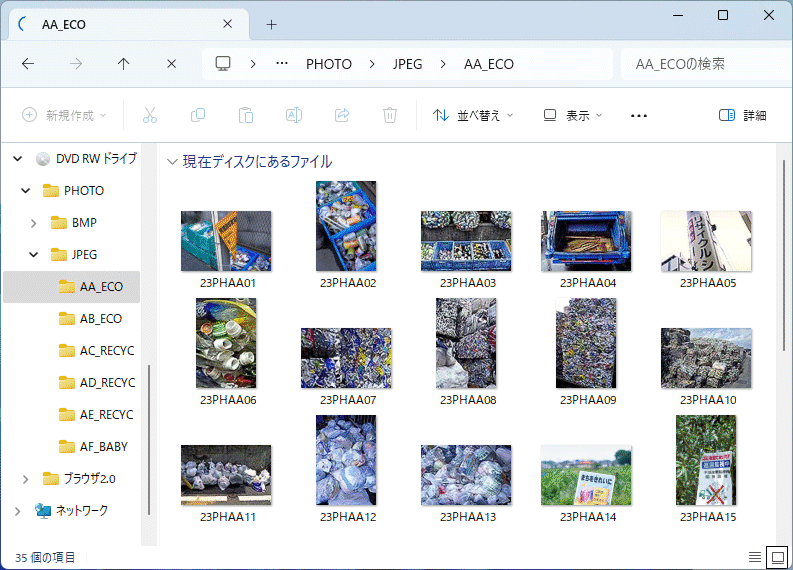793x570 pixels.
Task: Select the 23PHAA05 image thumbnail
Action: coord(707,241)
